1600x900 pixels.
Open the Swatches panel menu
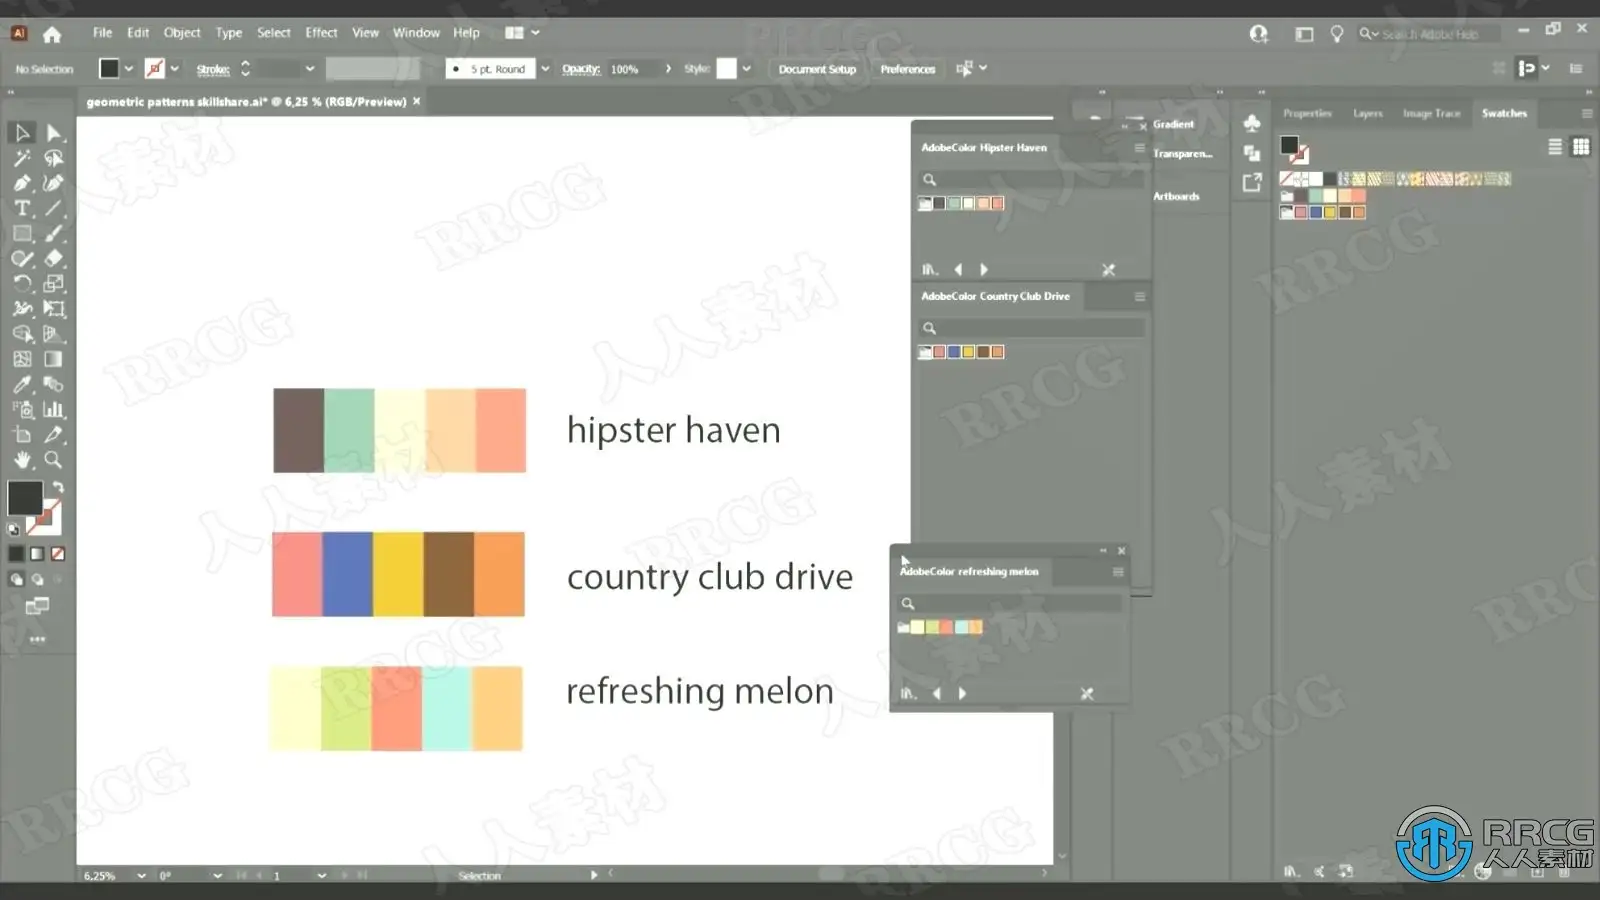pos(1587,113)
